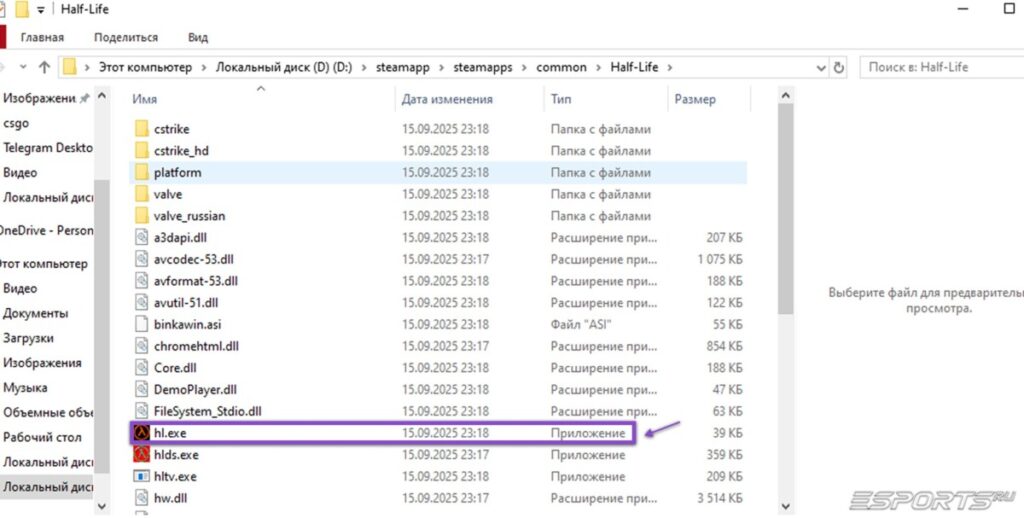
Task: Select the hw.dll file icon
Action: pos(142,498)
